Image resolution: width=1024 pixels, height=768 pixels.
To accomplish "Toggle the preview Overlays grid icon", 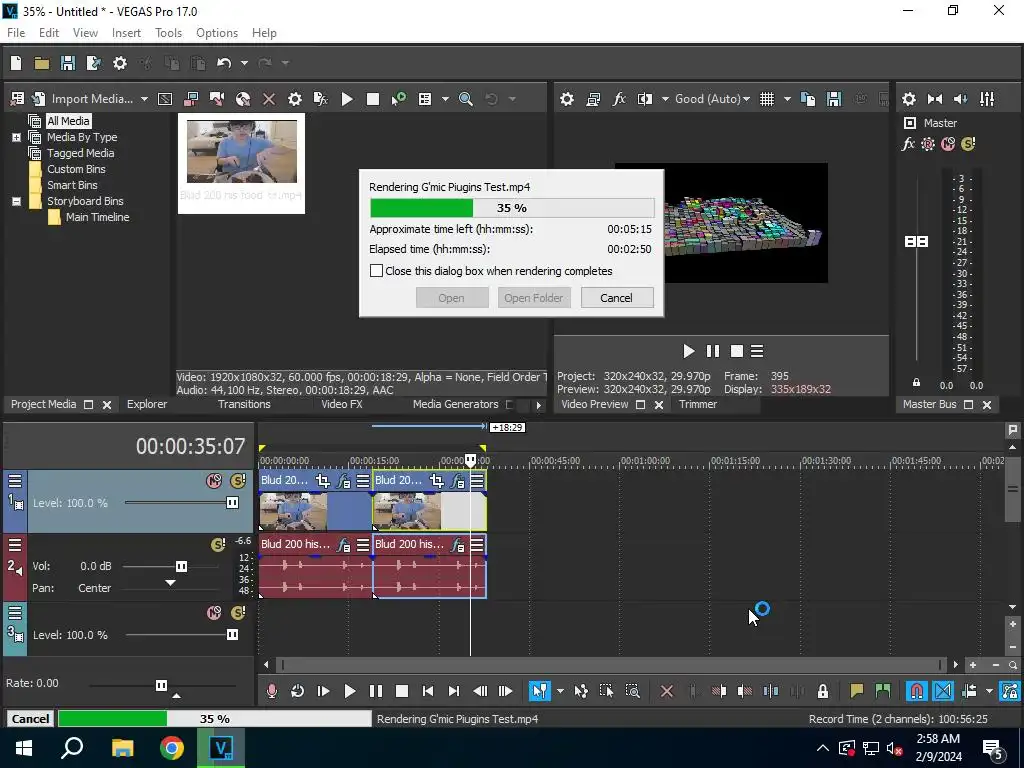I will pyautogui.click(x=767, y=99).
